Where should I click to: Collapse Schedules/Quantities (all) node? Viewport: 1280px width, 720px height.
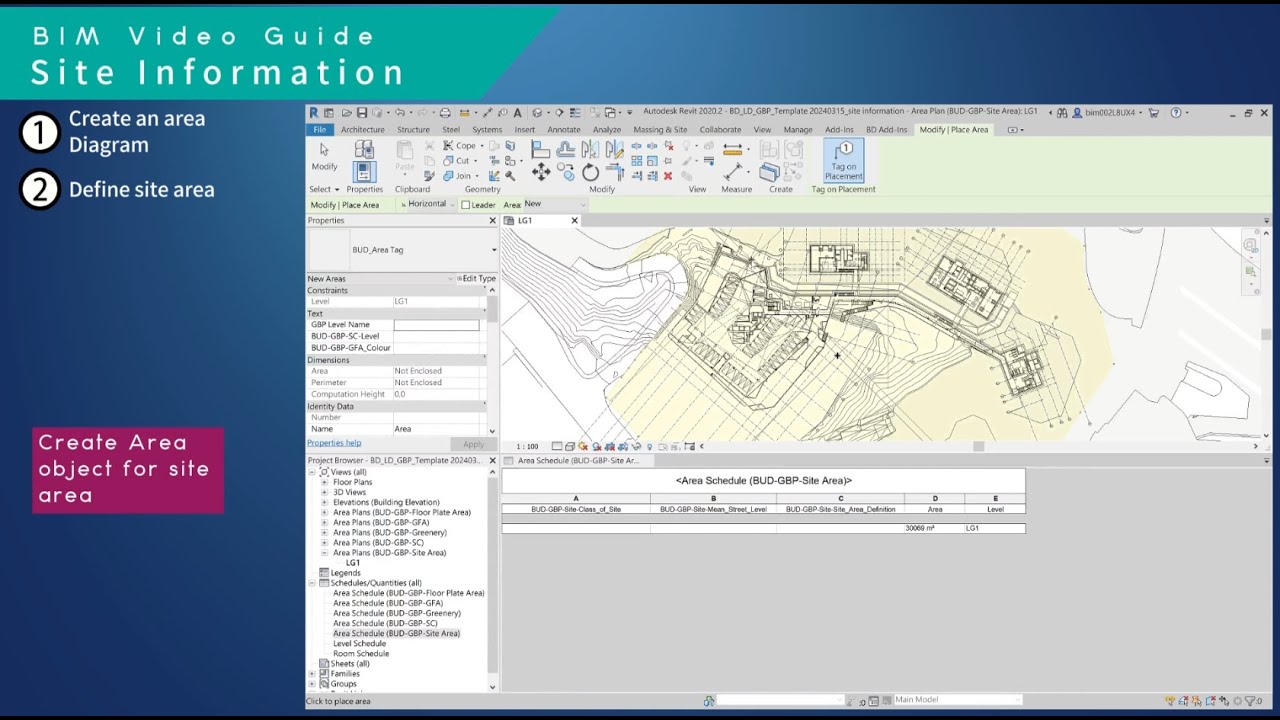coord(312,583)
